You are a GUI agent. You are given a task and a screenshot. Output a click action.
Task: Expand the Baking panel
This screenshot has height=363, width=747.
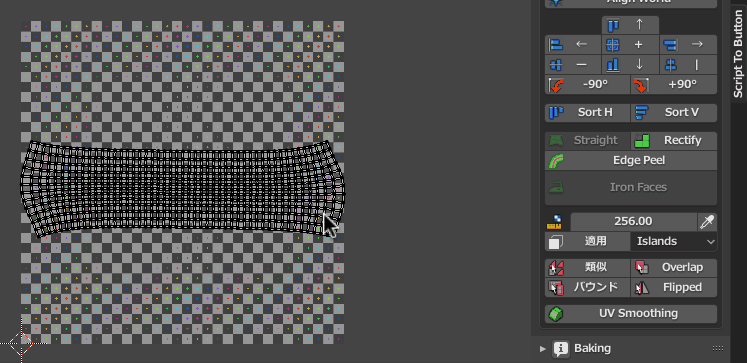(543, 349)
